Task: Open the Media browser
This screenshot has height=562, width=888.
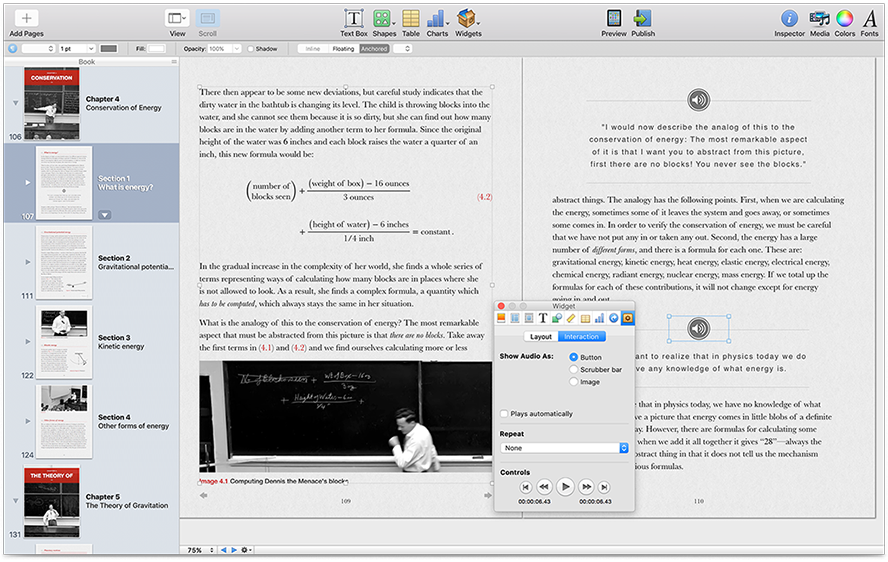Action: point(819,18)
